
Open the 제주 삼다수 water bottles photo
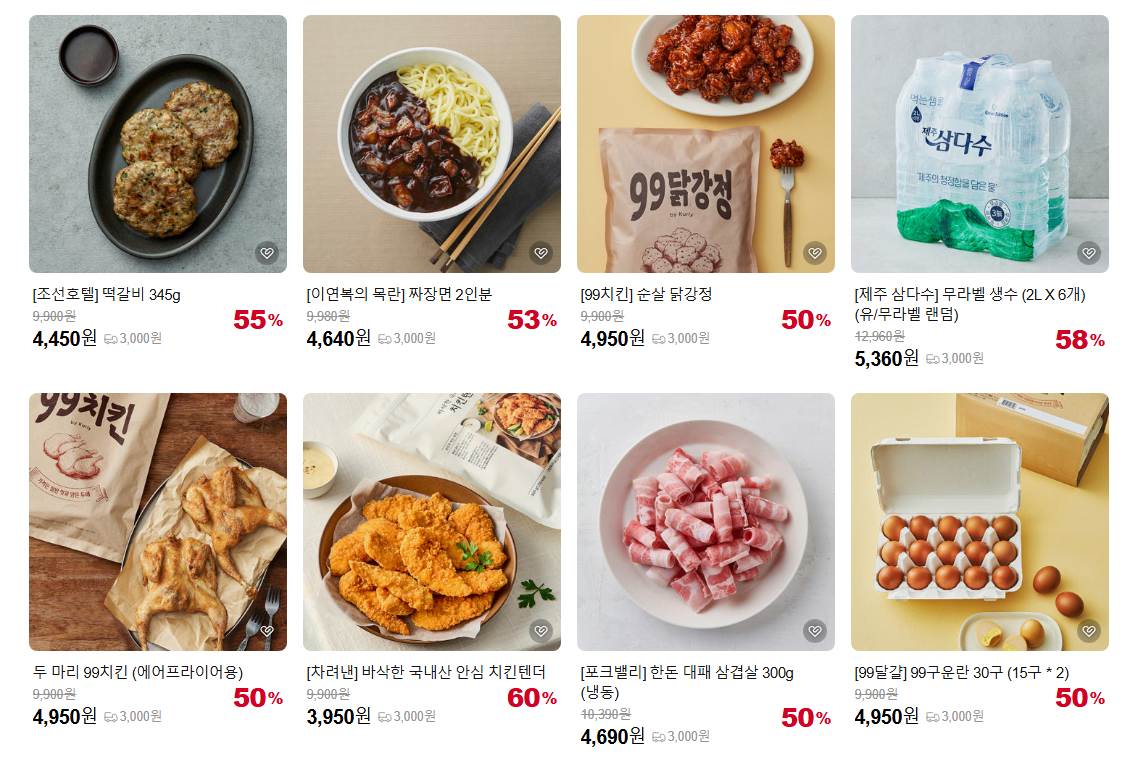click(x=980, y=144)
